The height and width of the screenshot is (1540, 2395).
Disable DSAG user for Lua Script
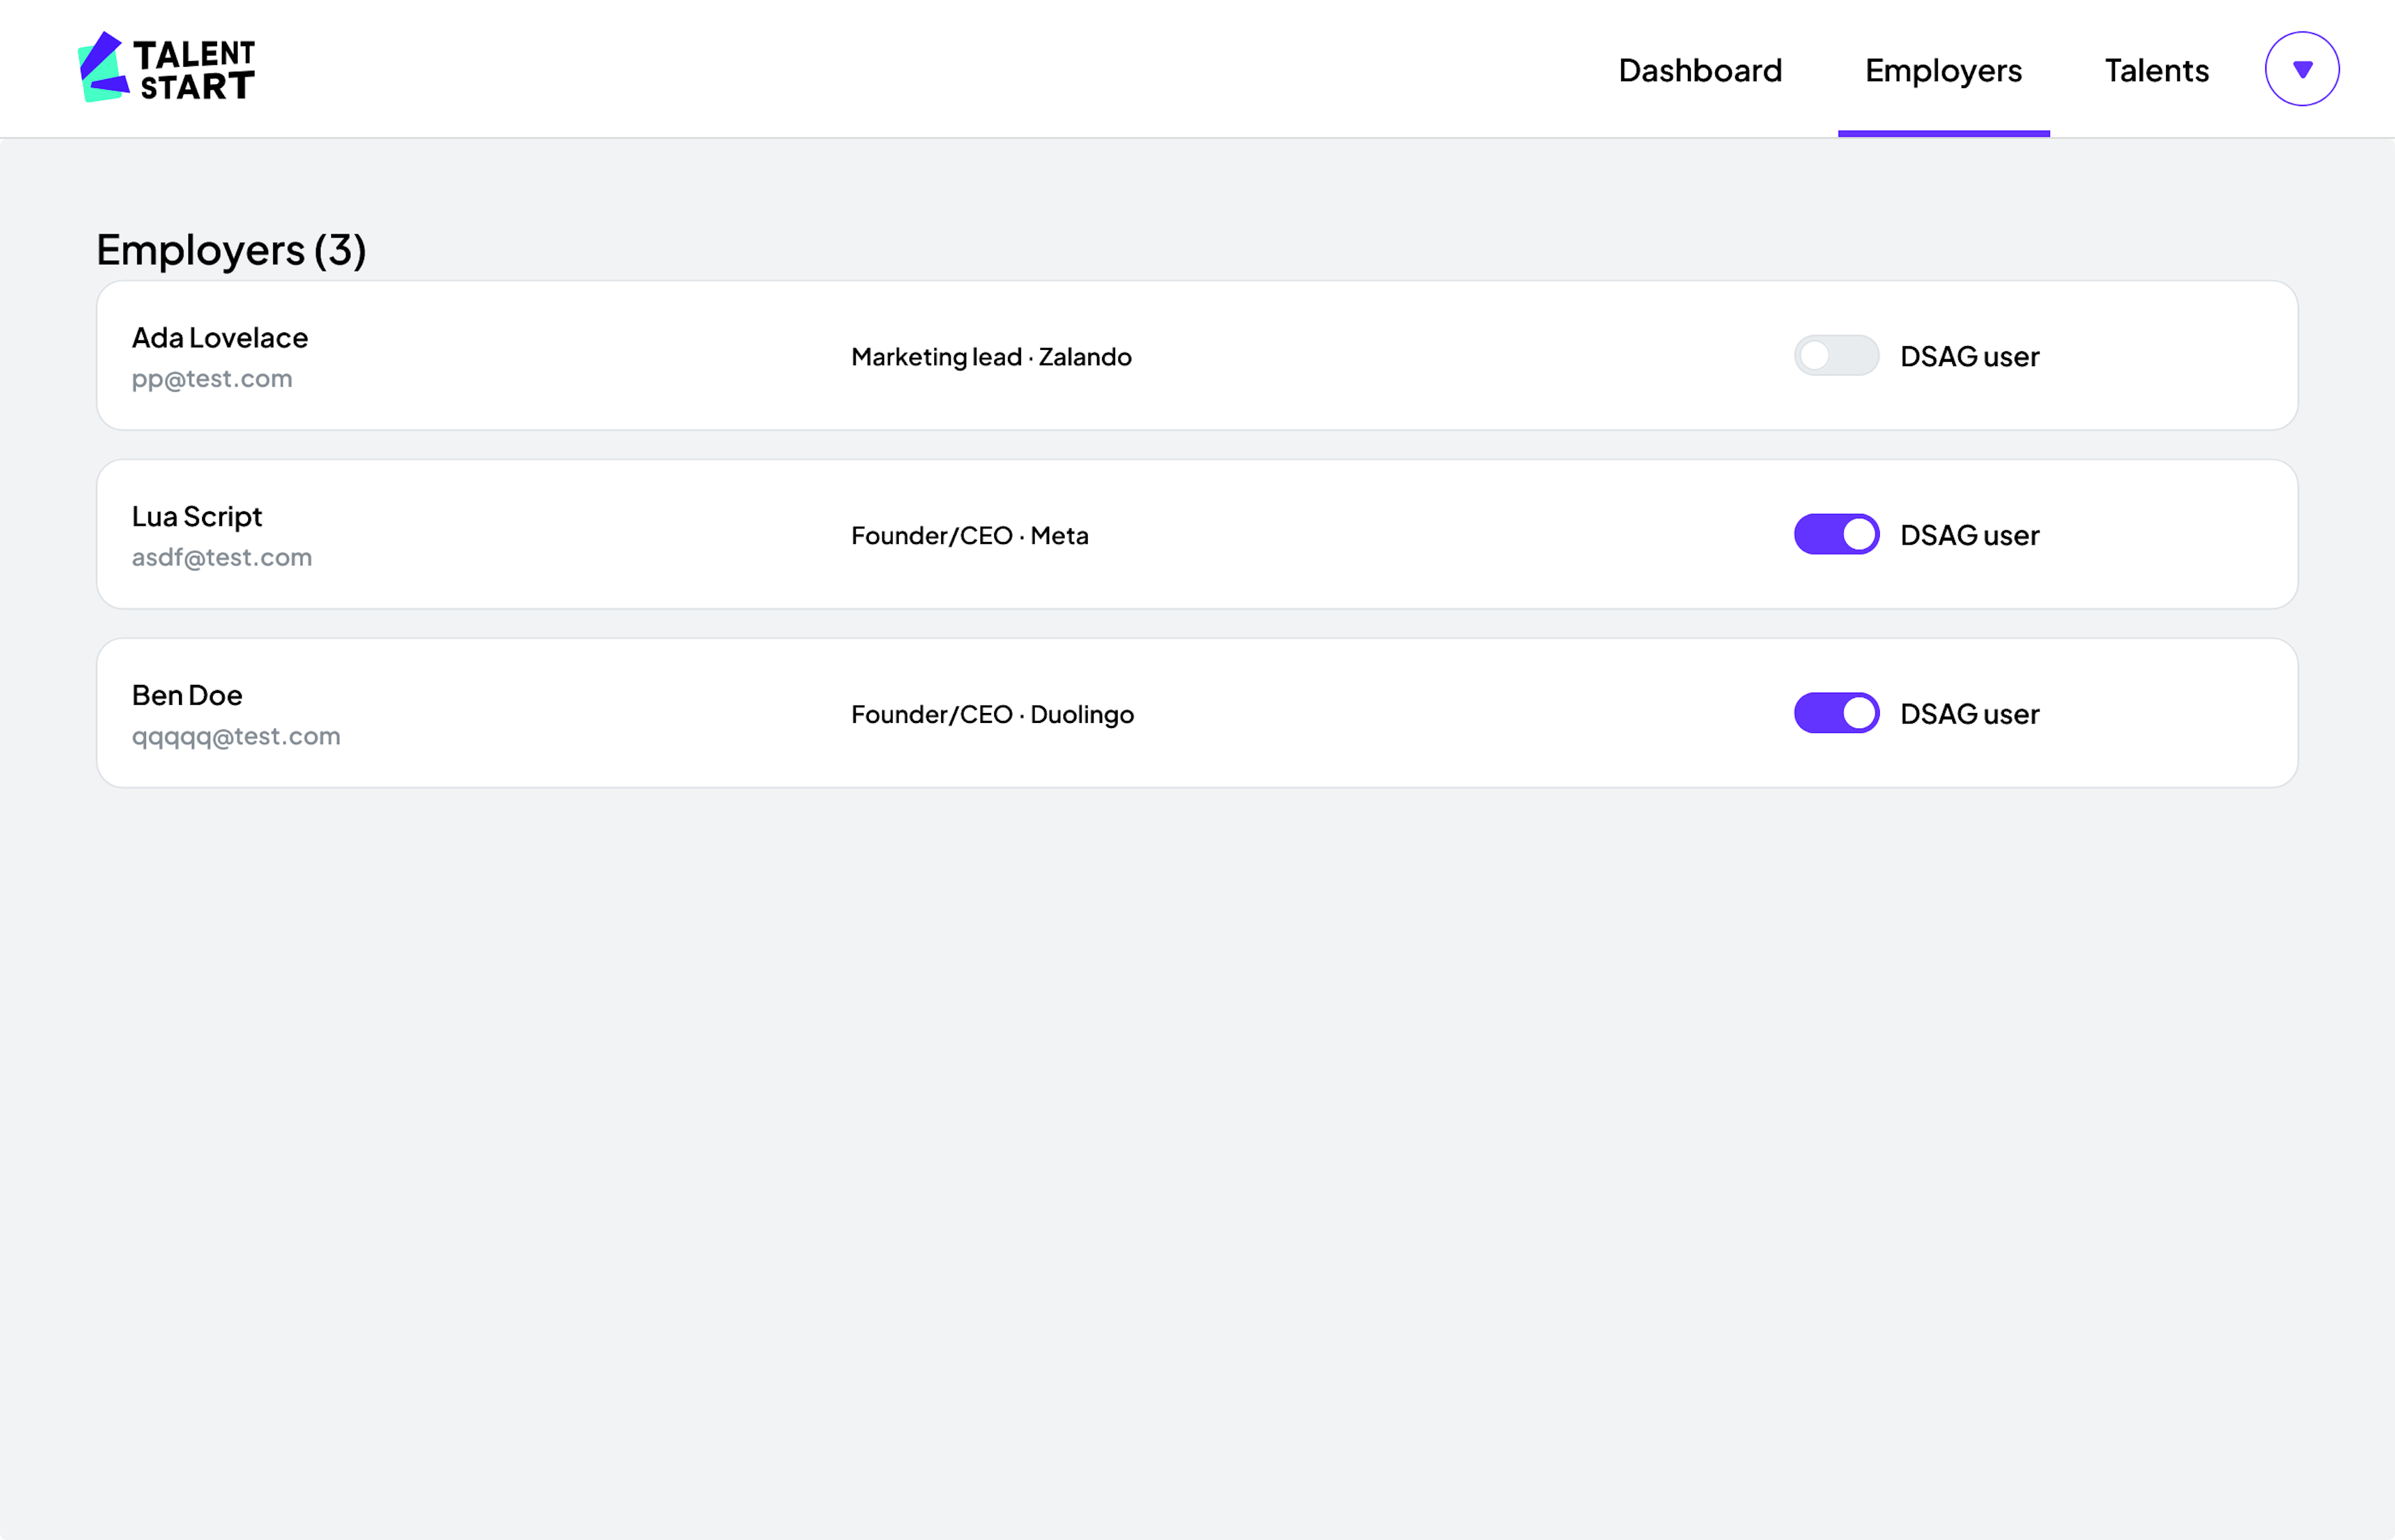coord(1836,534)
